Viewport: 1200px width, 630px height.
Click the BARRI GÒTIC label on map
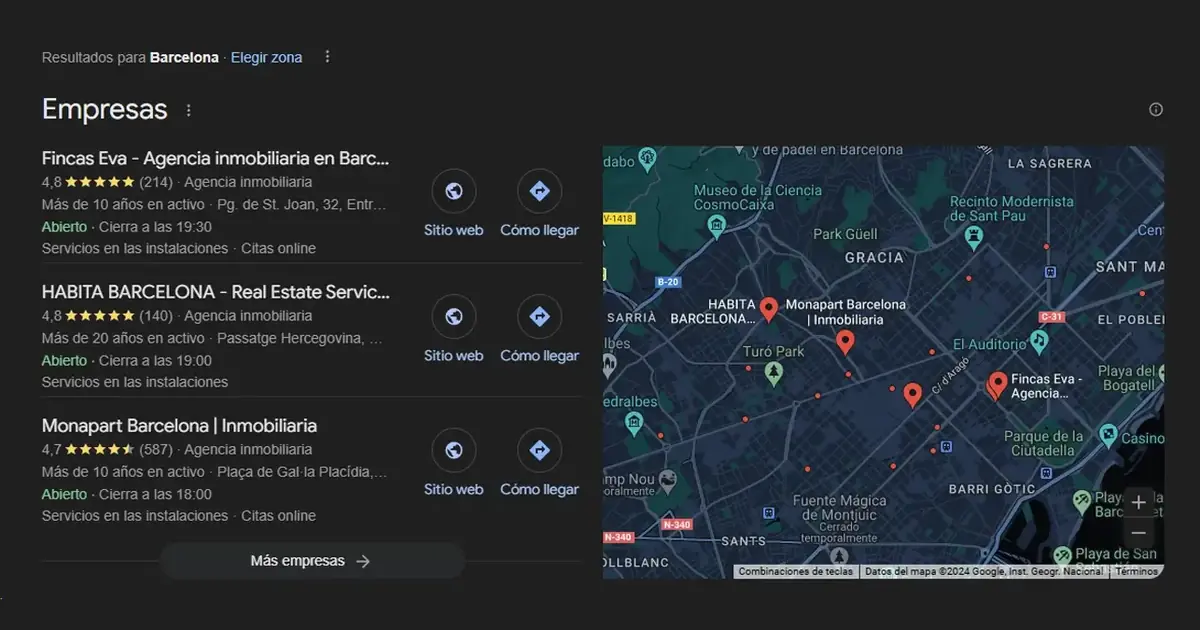[x=990, y=491]
